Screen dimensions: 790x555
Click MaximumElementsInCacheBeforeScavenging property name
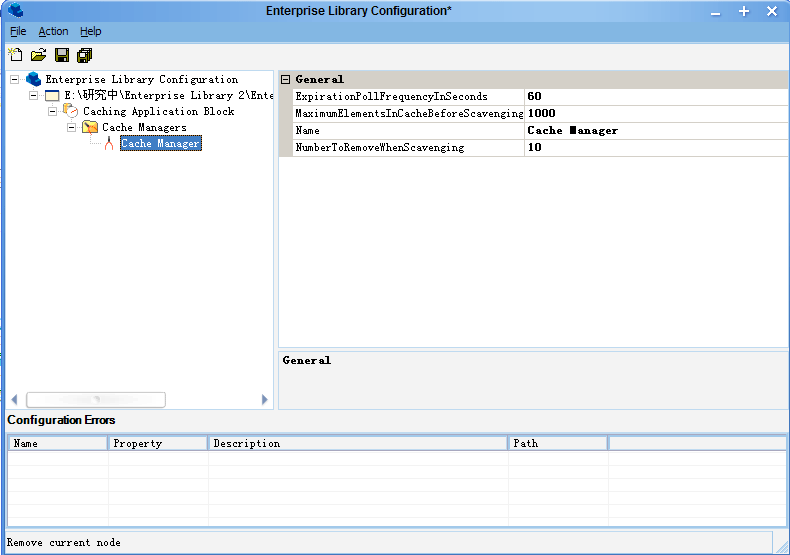409,113
